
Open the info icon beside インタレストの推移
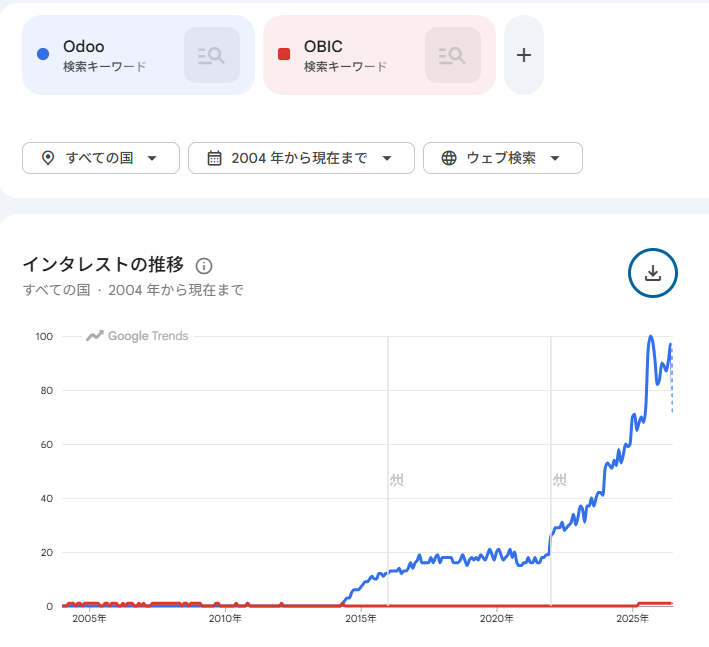pos(203,266)
